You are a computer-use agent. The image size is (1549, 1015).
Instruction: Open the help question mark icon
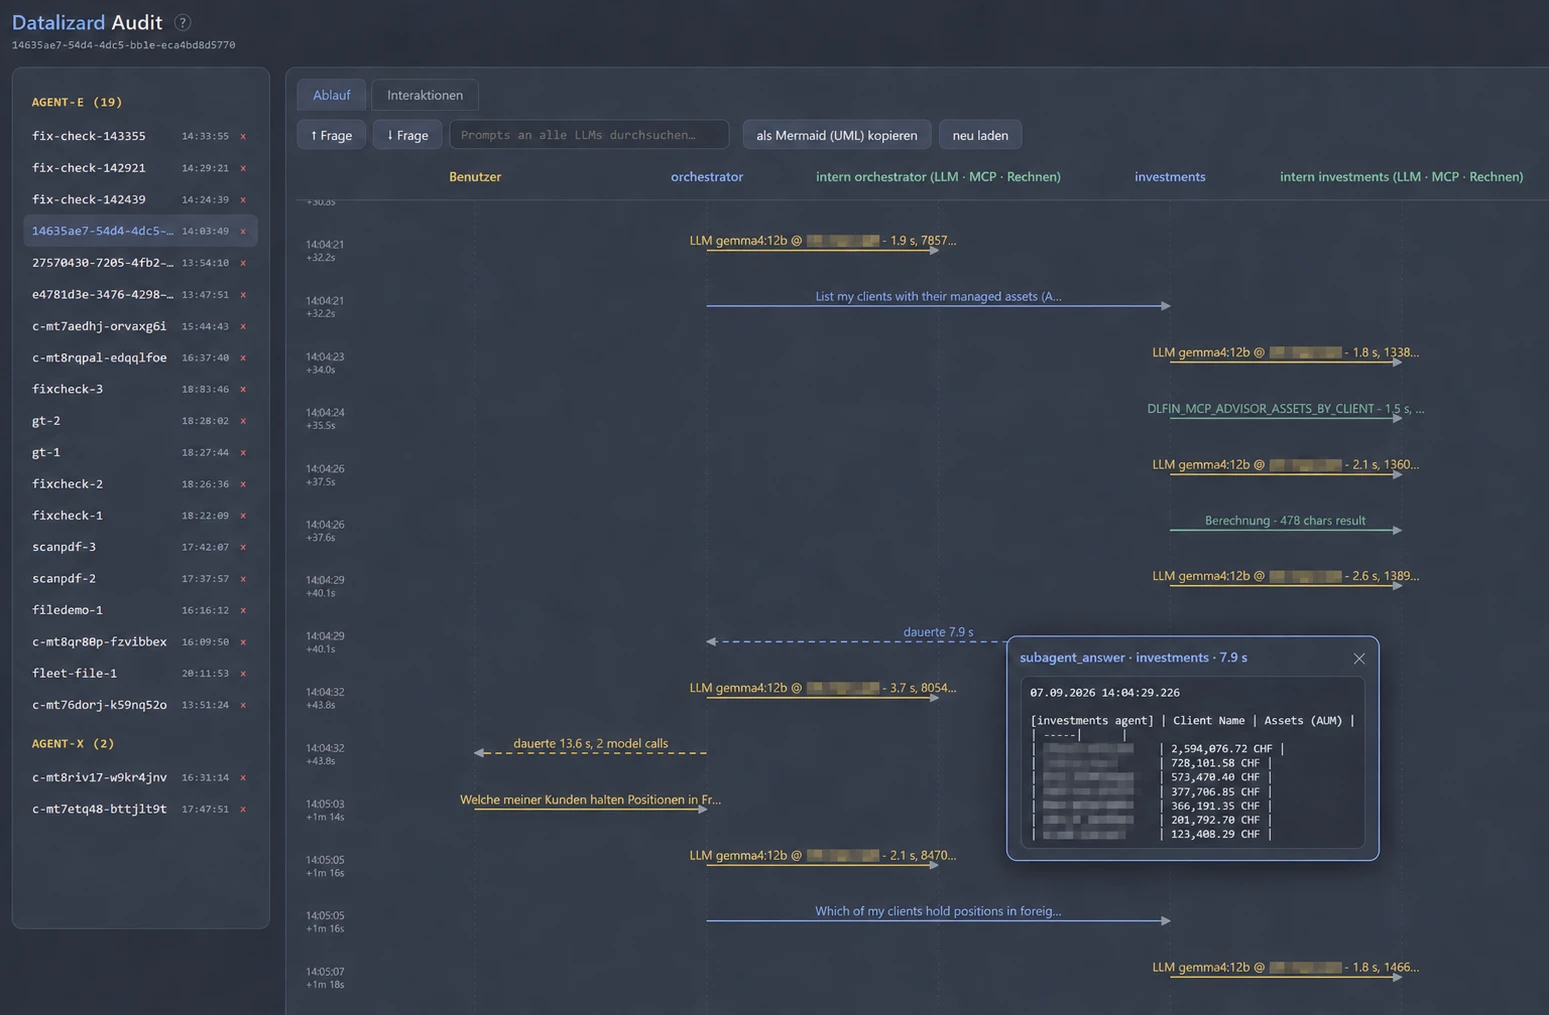click(182, 22)
